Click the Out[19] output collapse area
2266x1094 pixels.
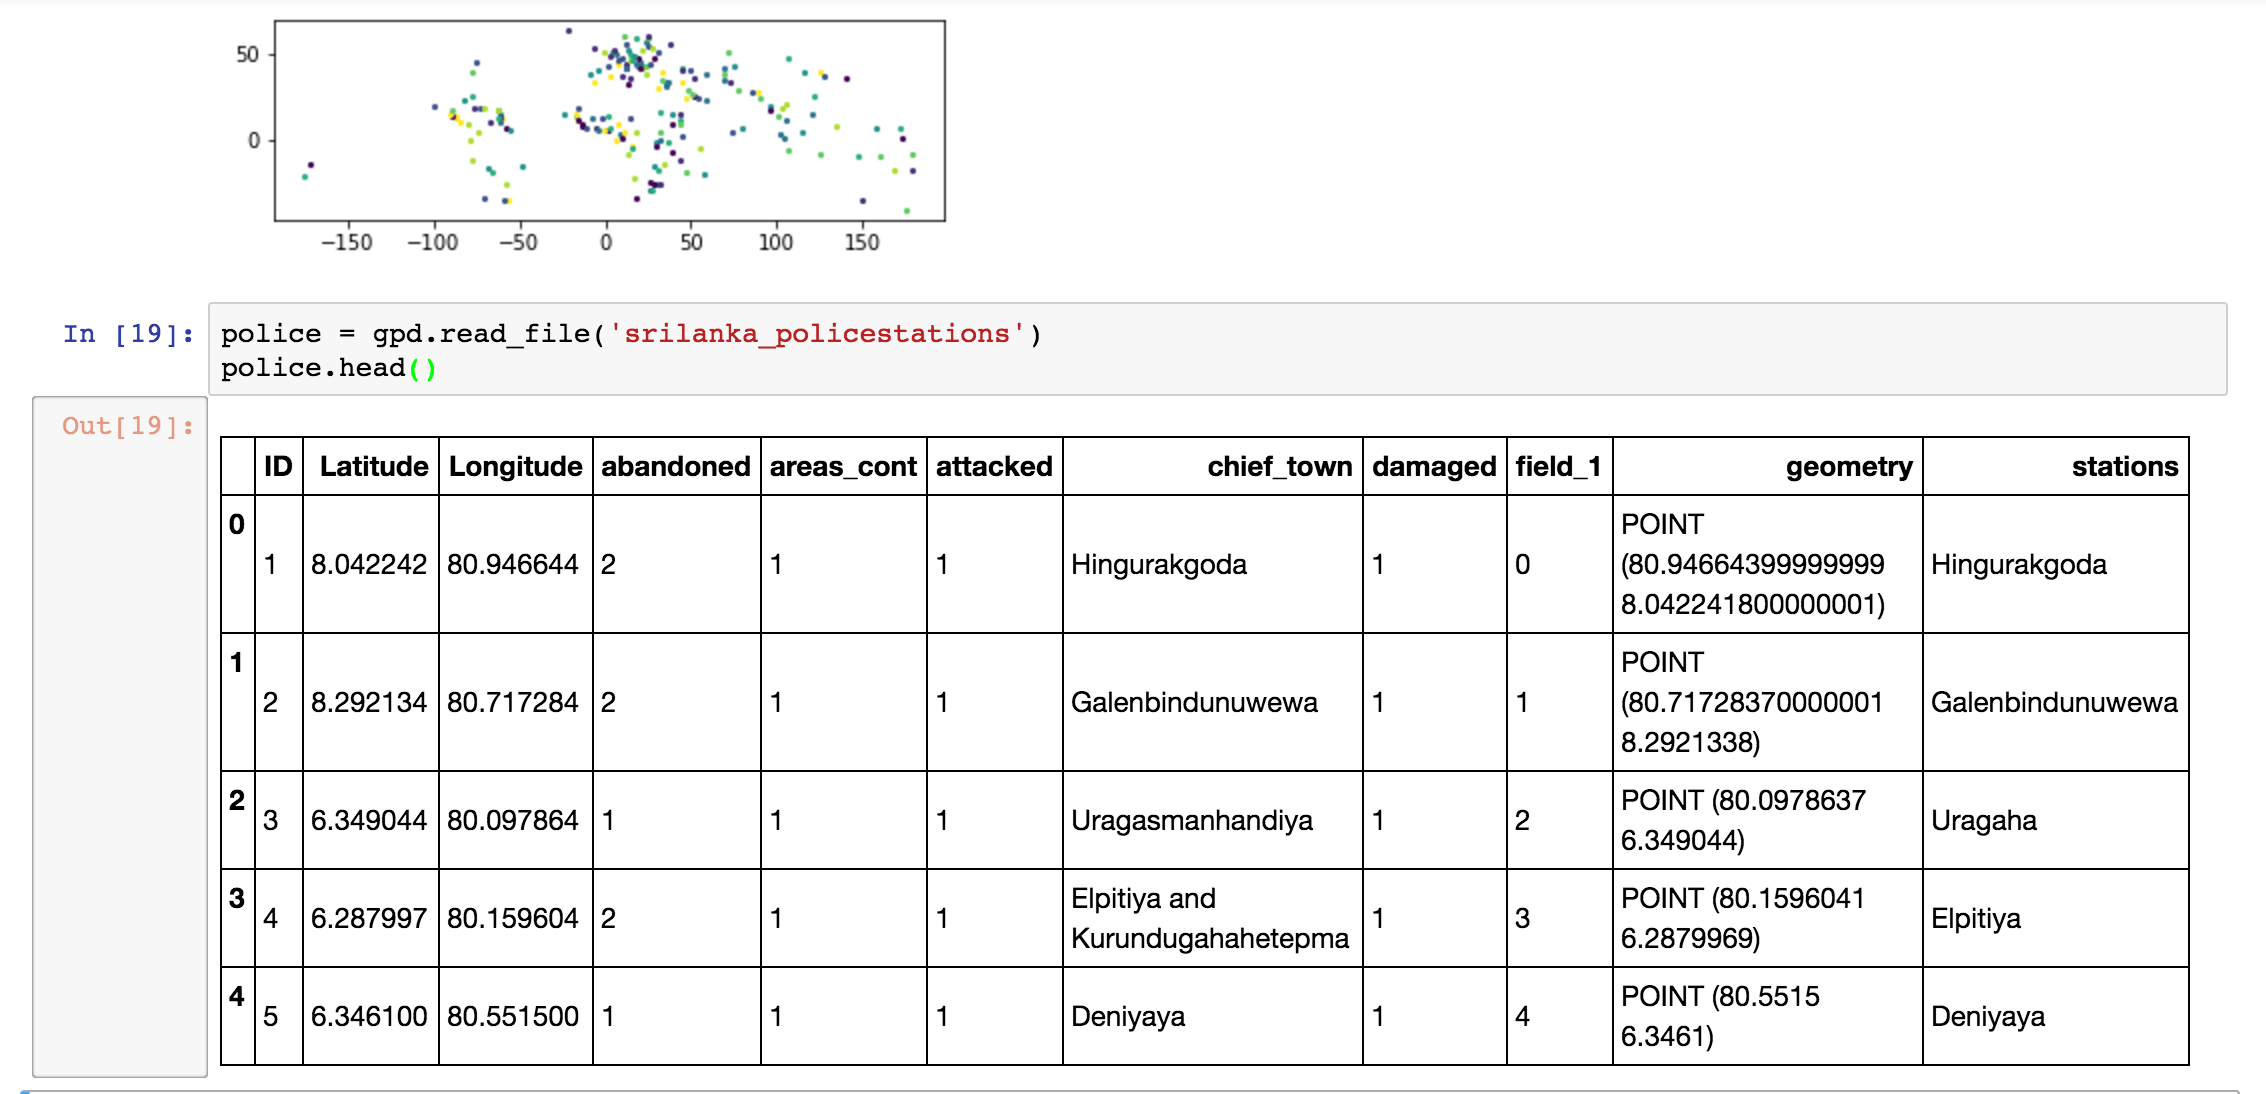(x=120, y=737)
